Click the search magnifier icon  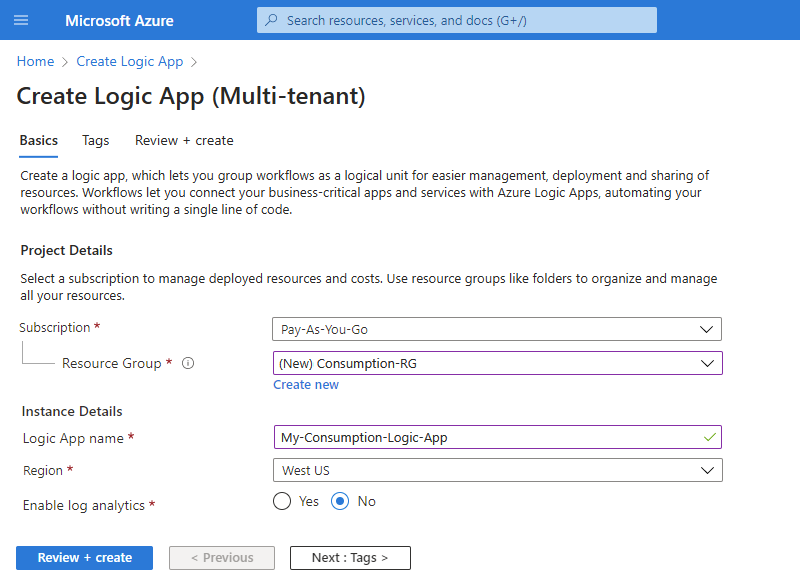coord(268,20)
